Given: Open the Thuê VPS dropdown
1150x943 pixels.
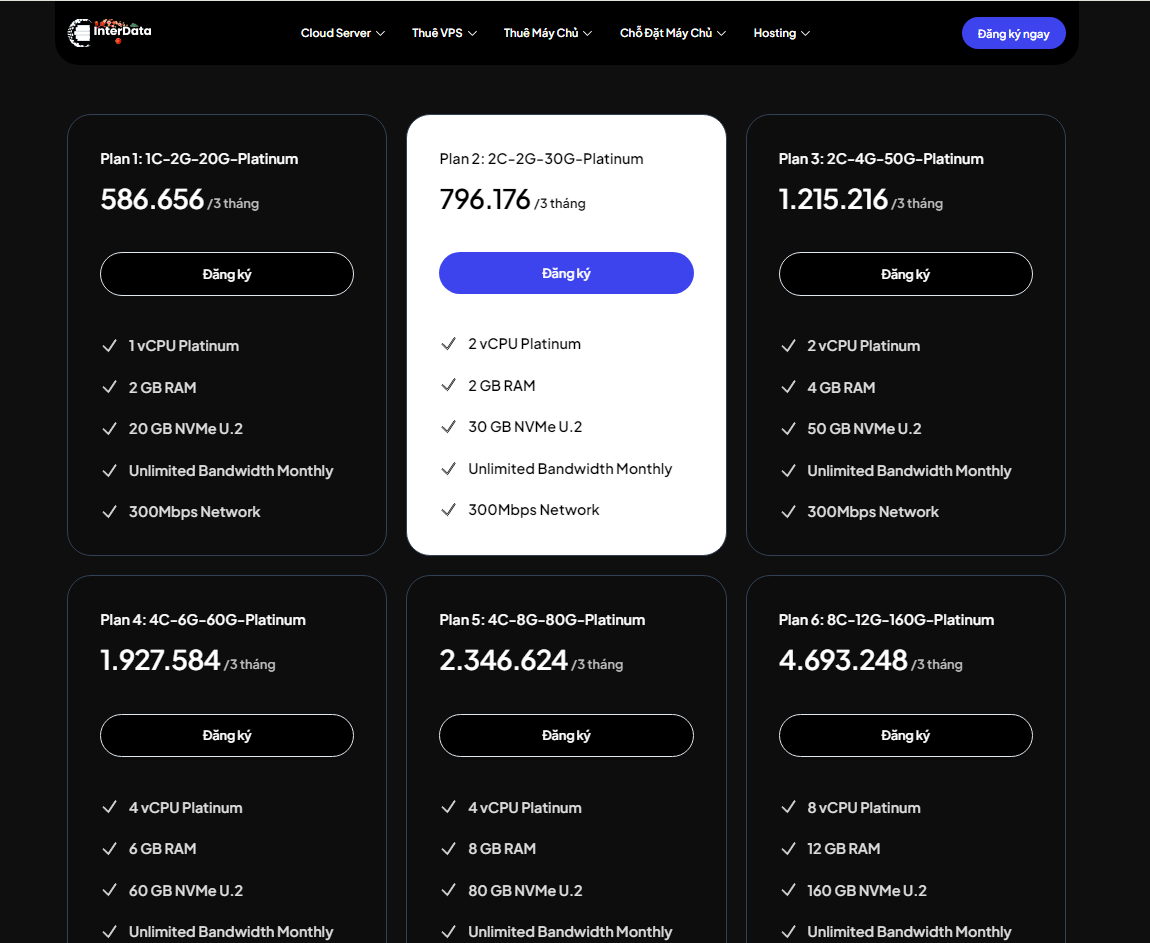Looking at the screenshot, I should pos(444,33).
